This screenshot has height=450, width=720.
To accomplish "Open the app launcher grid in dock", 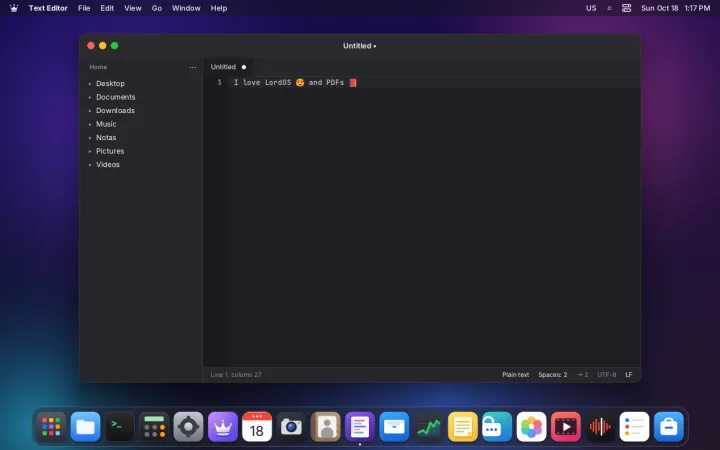I will [51, 427].
